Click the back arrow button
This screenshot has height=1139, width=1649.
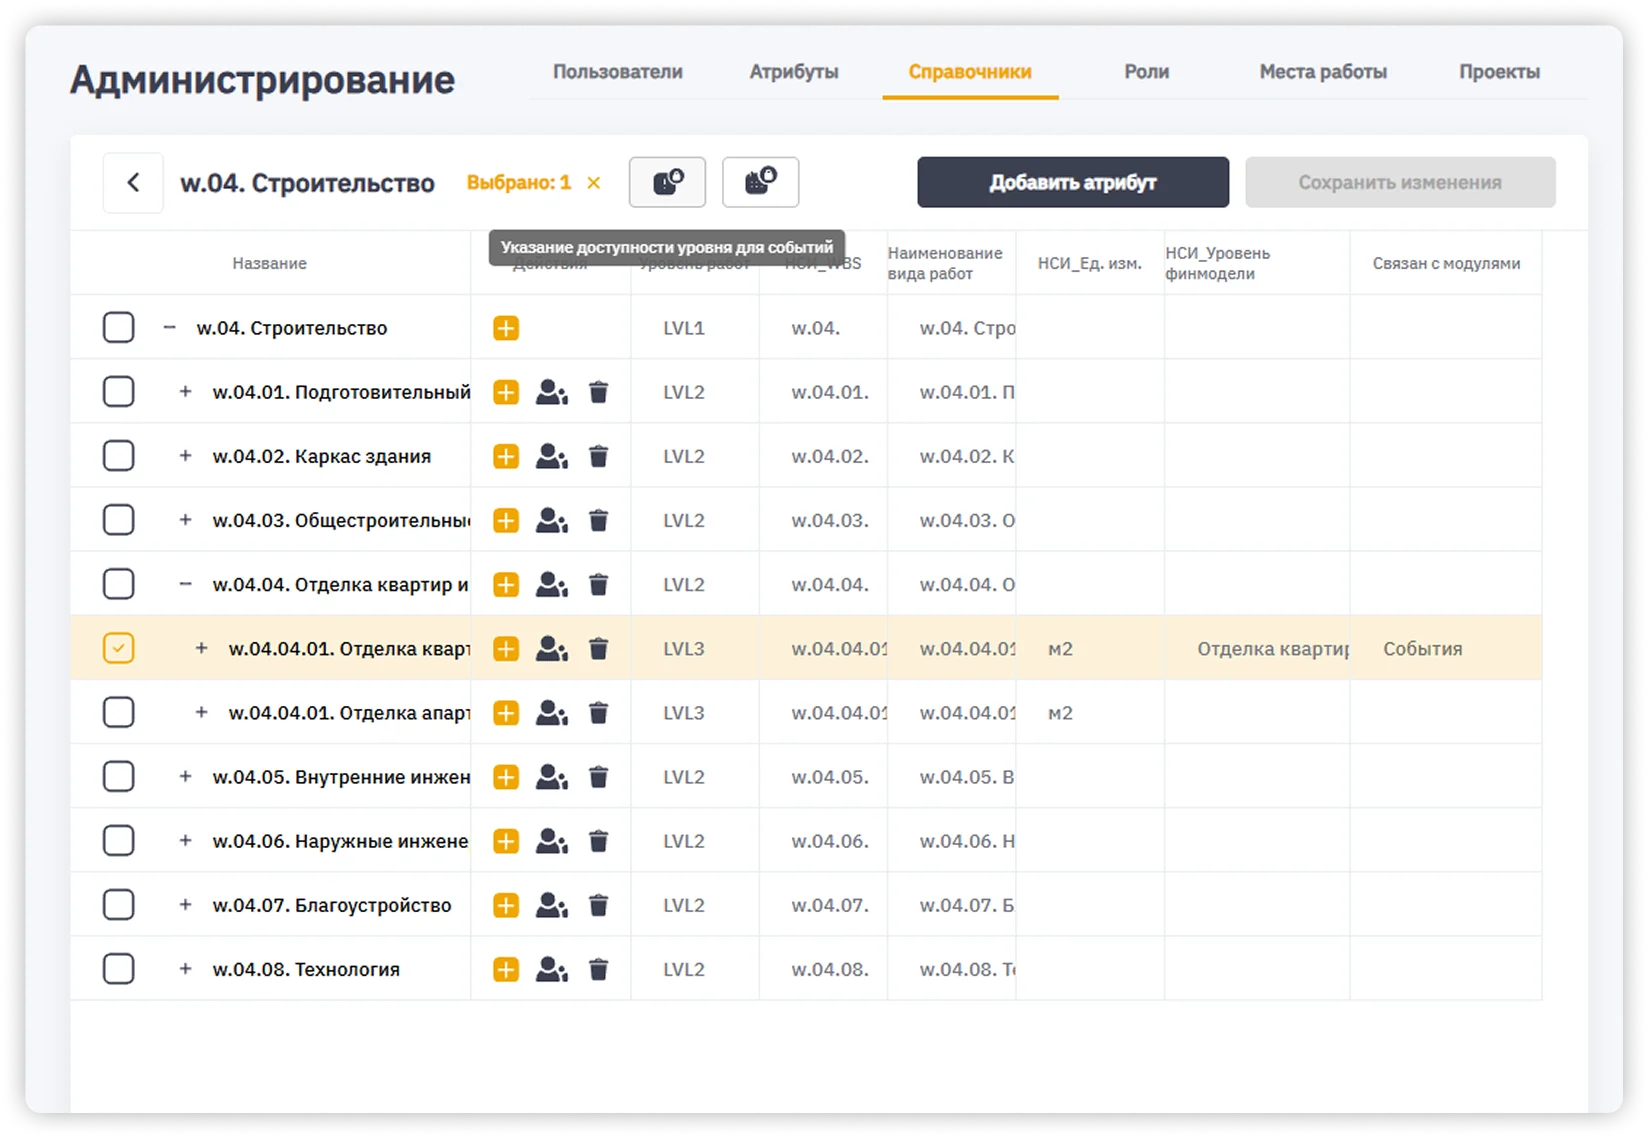pos(133,183)
